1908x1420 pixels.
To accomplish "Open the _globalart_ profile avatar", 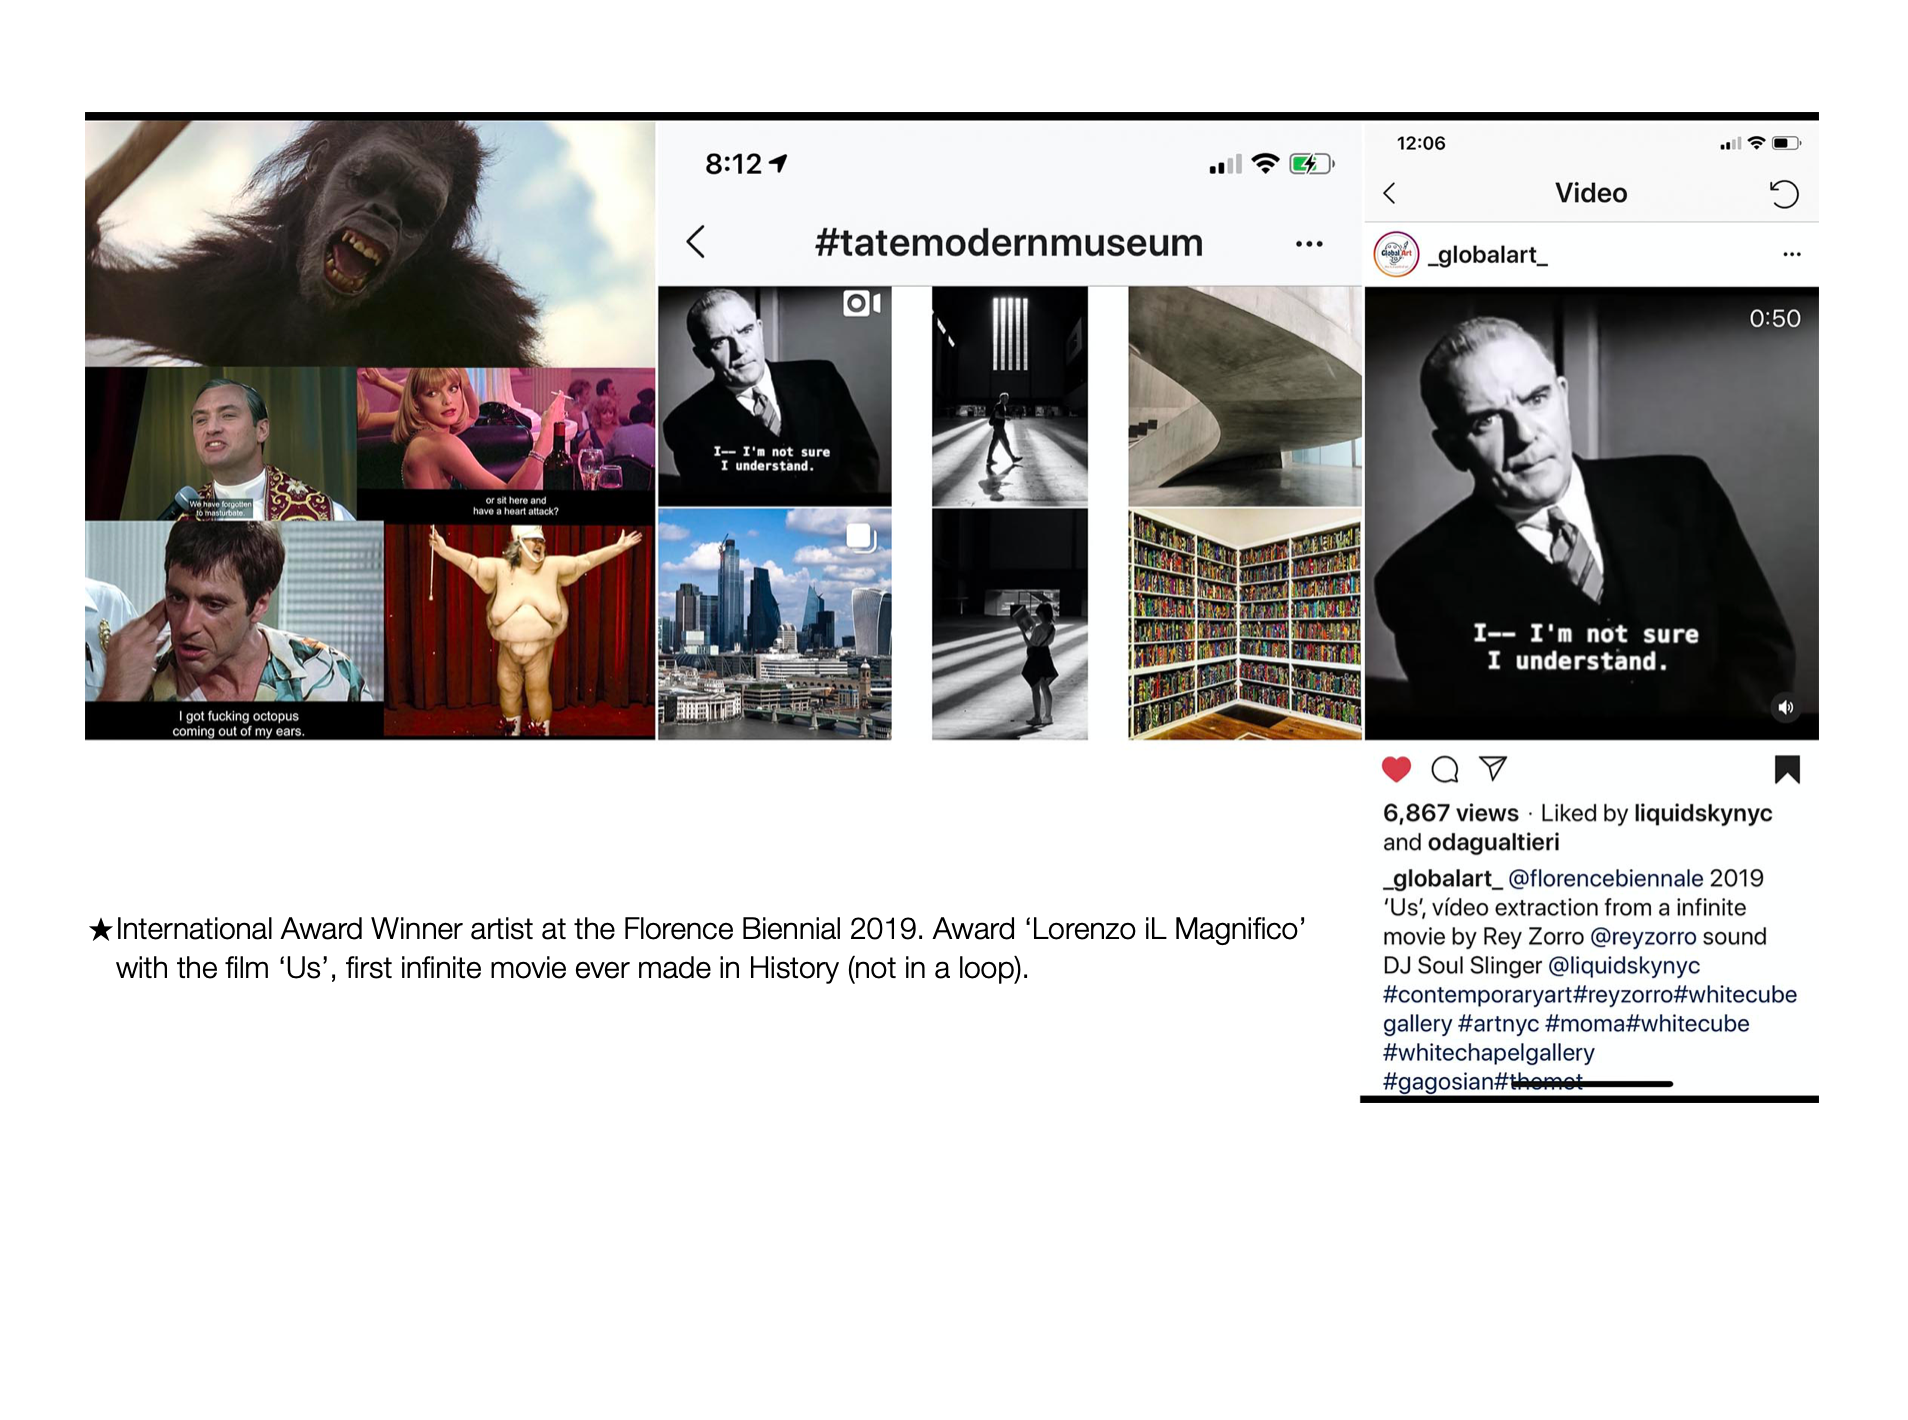I will click(x=1396, y=255).
